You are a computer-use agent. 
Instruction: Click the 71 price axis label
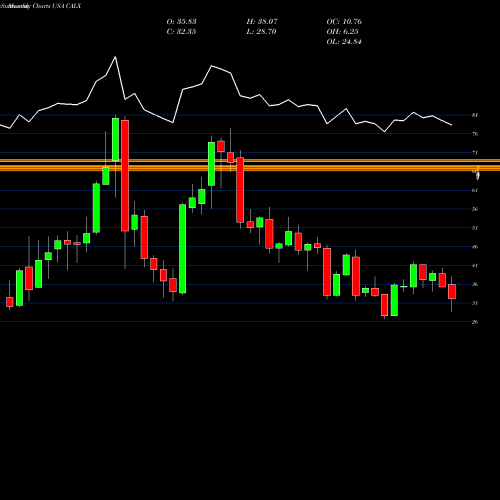coord(475,153)
